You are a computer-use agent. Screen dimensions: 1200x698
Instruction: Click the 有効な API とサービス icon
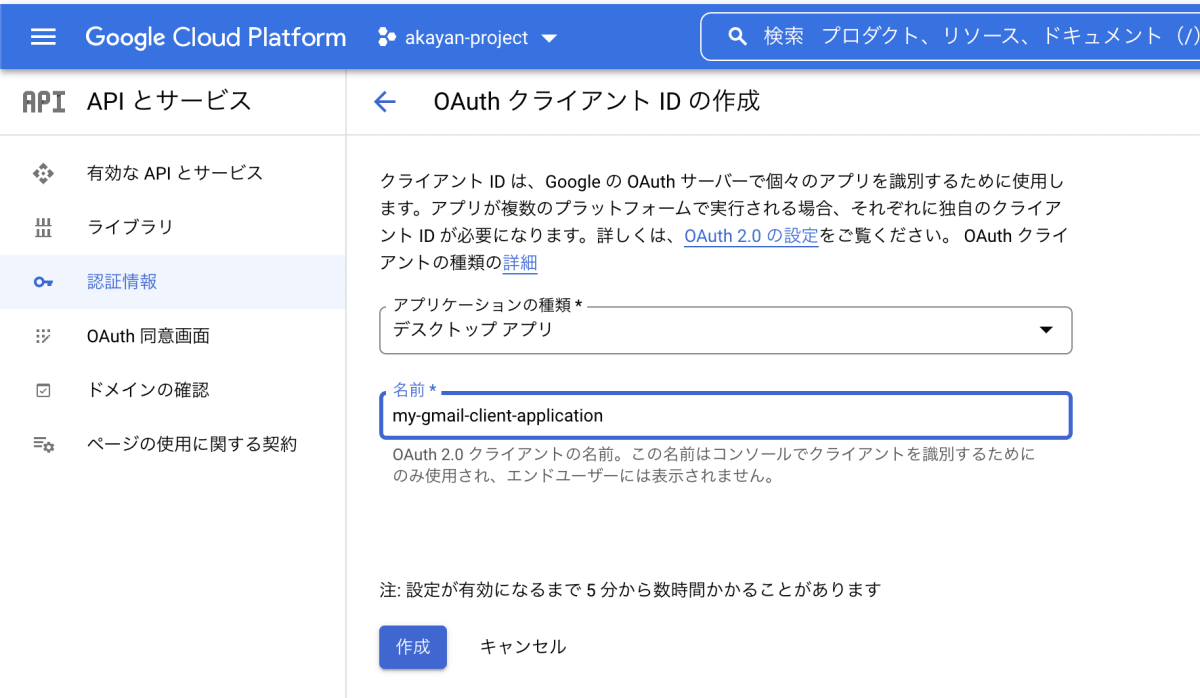pos(43,173)
